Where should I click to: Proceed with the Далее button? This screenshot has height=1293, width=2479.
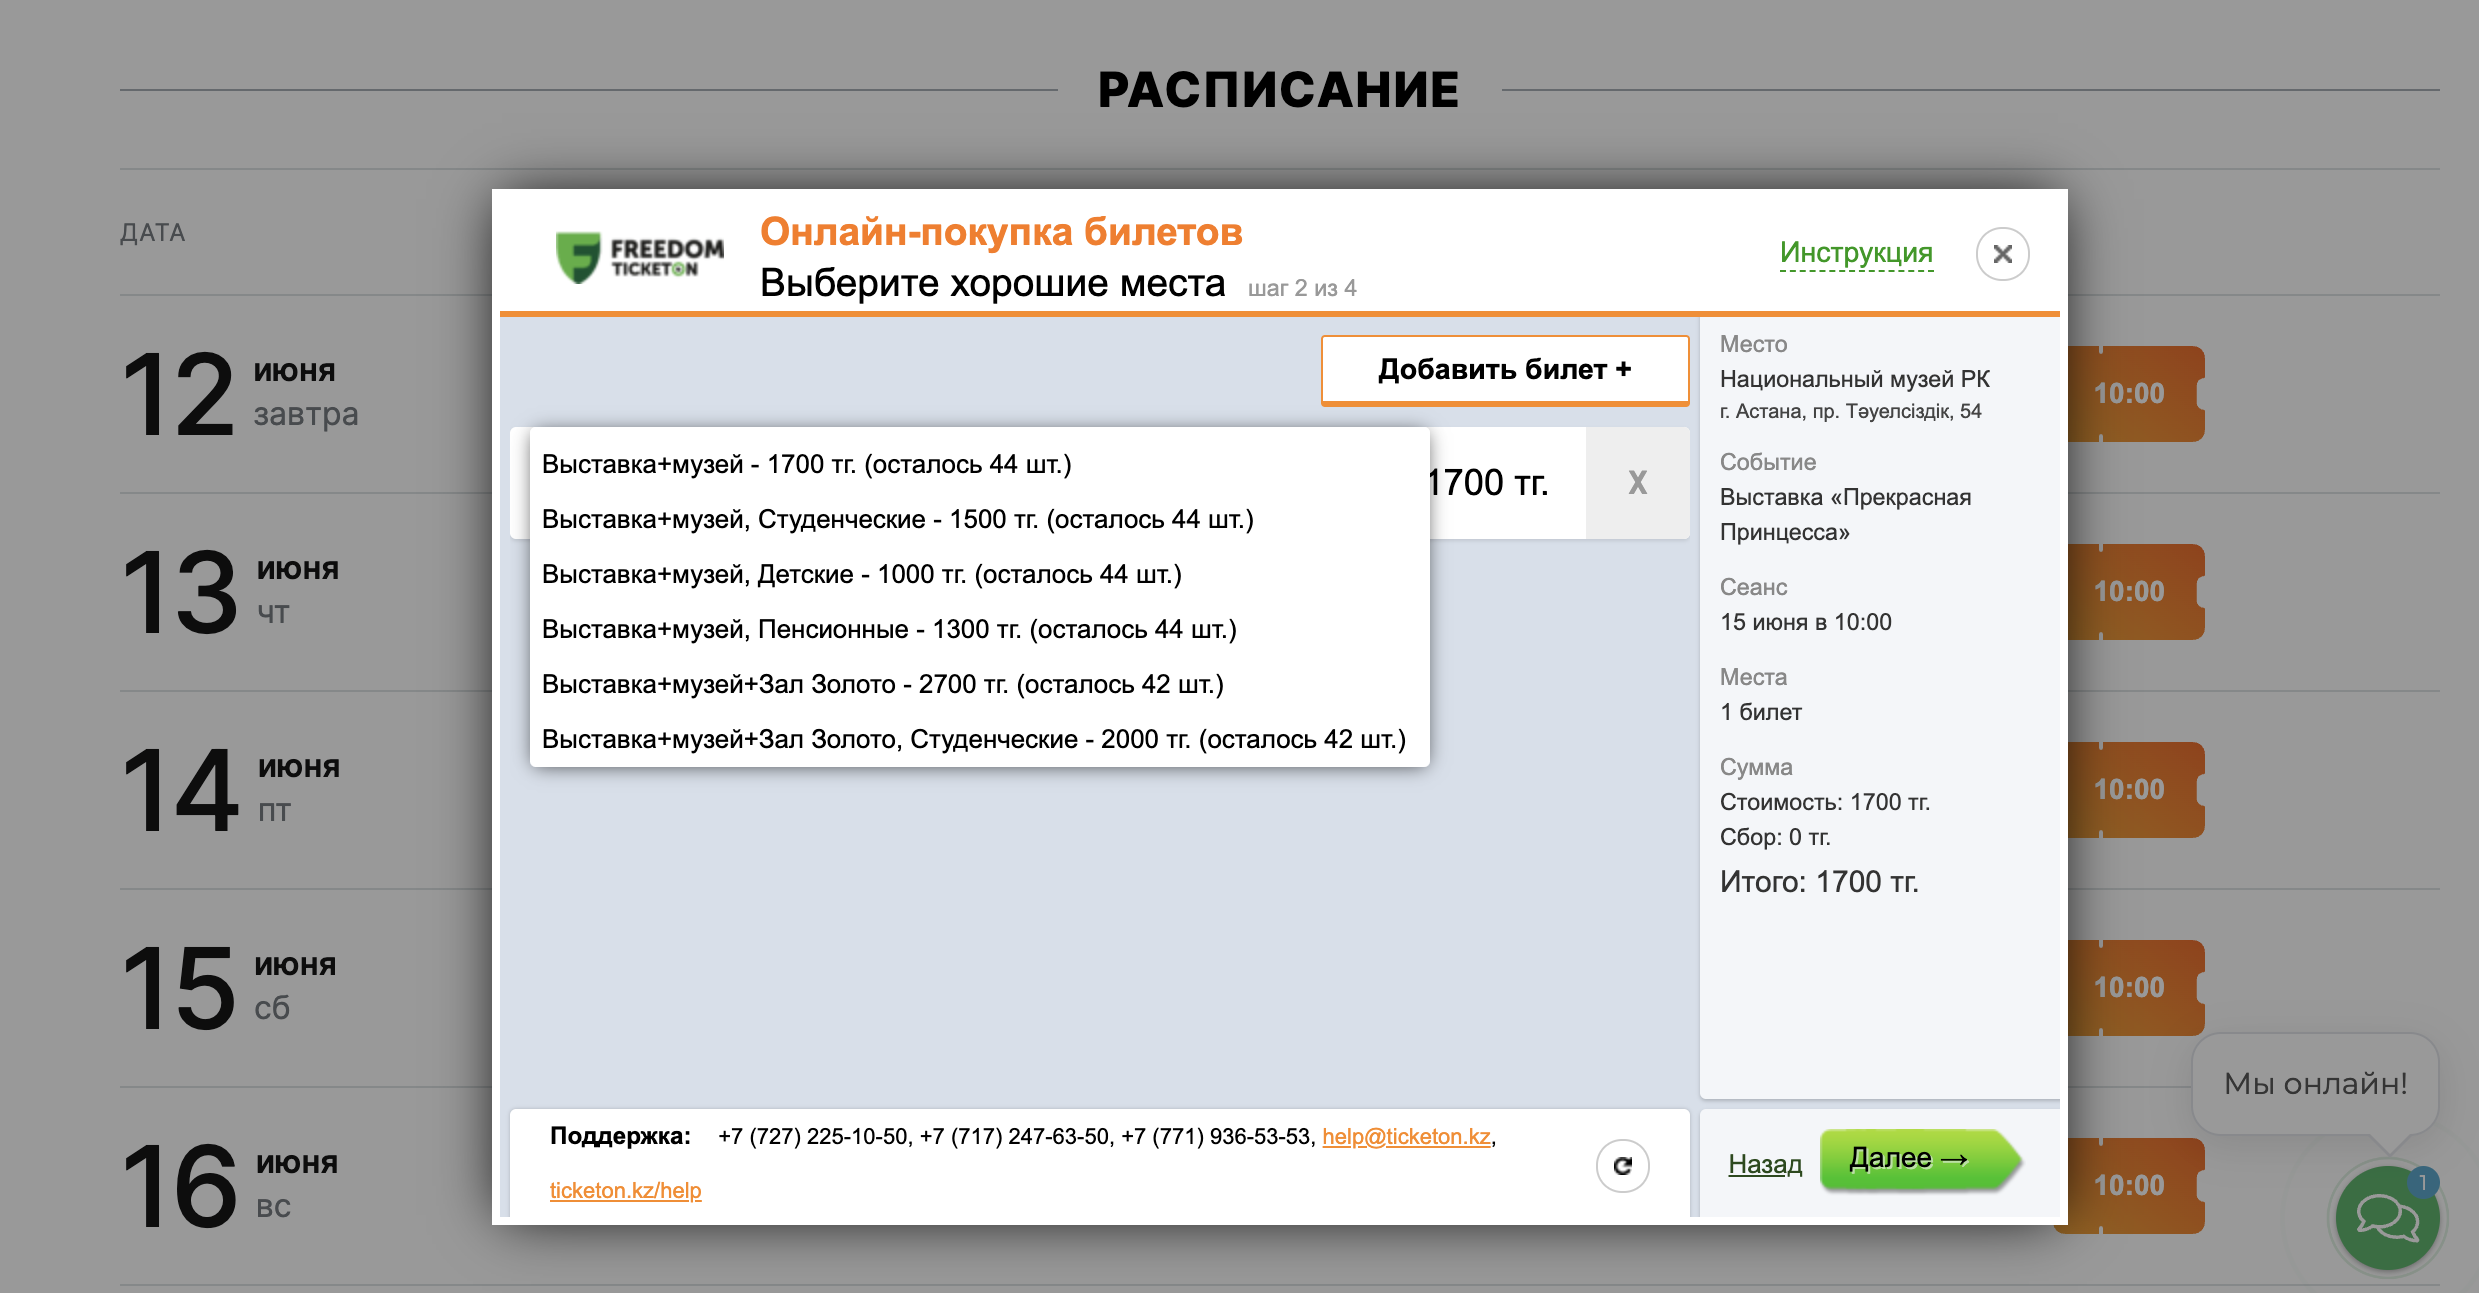click(x=1919, y=1160)
